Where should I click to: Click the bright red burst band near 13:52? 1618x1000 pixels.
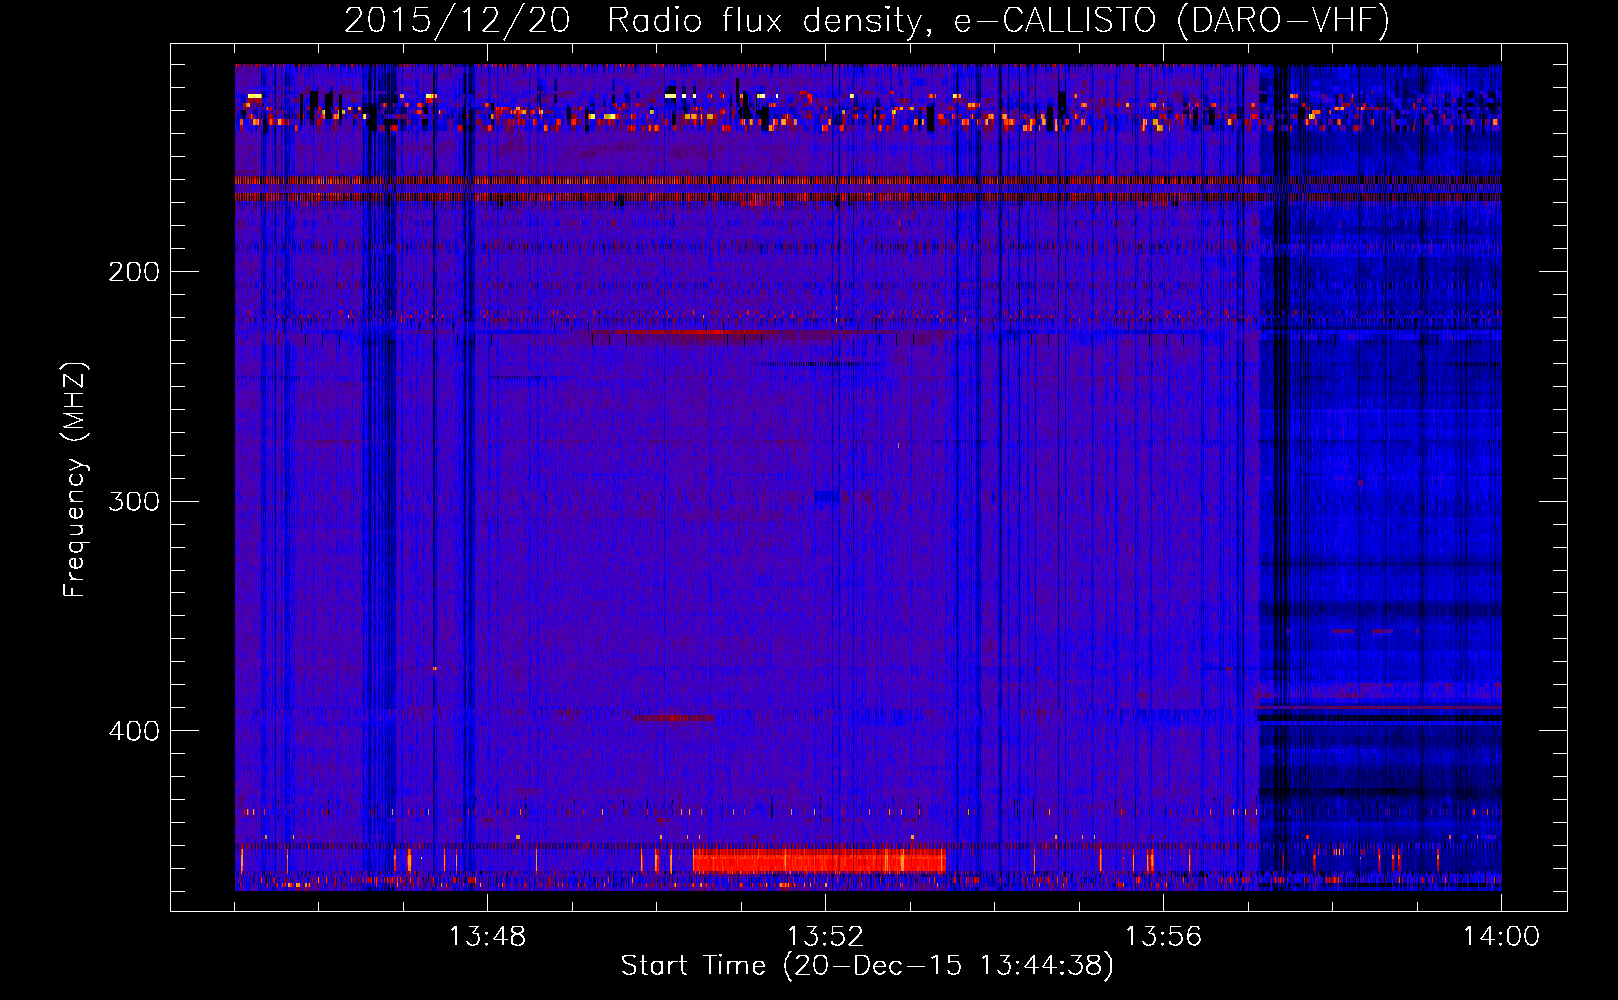pyautogui.click(x=819, y=860)
